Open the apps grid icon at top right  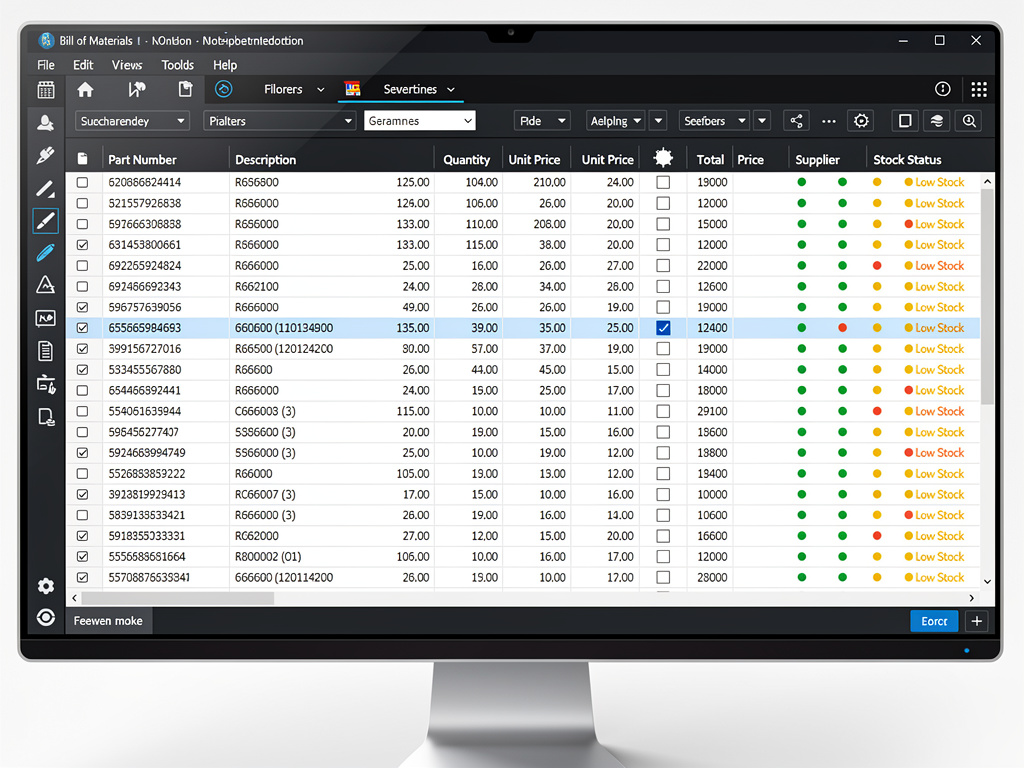pos(978,89)
